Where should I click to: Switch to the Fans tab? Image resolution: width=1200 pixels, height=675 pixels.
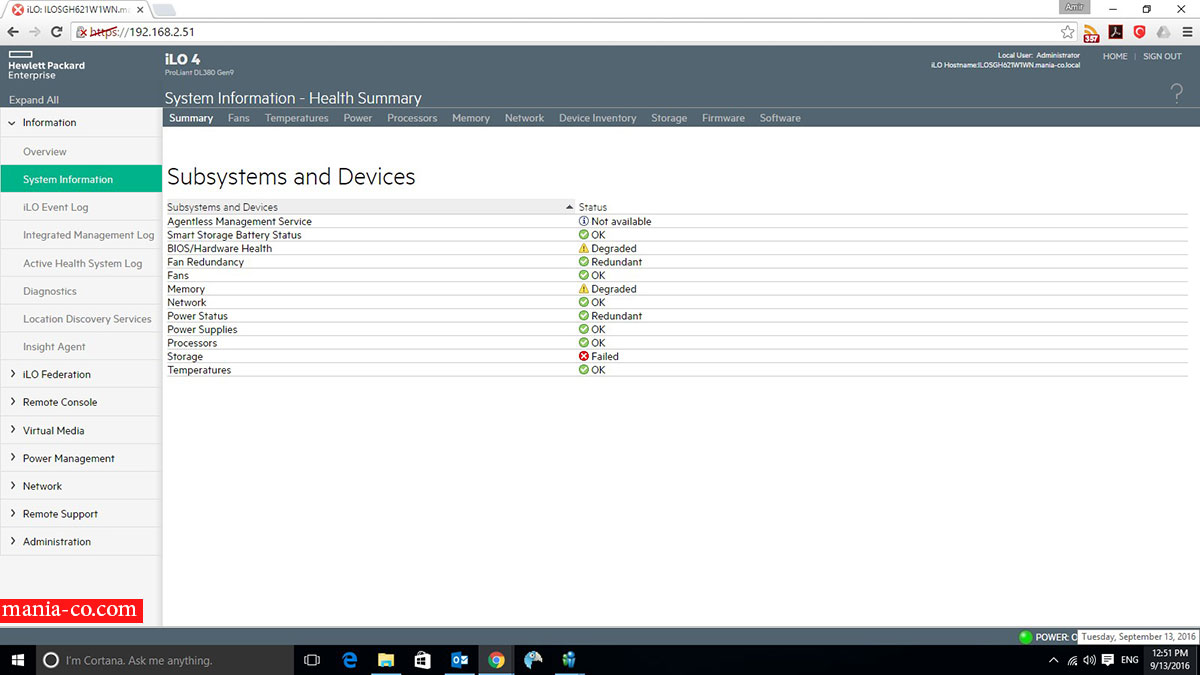point(239,118)
